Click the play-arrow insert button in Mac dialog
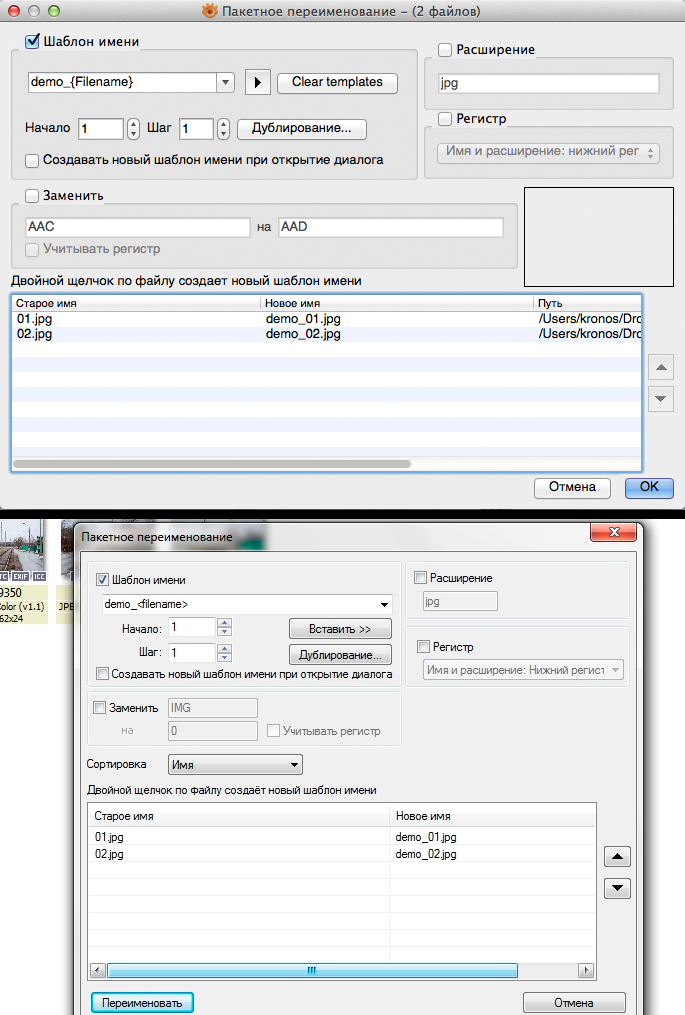 [258, 82]
